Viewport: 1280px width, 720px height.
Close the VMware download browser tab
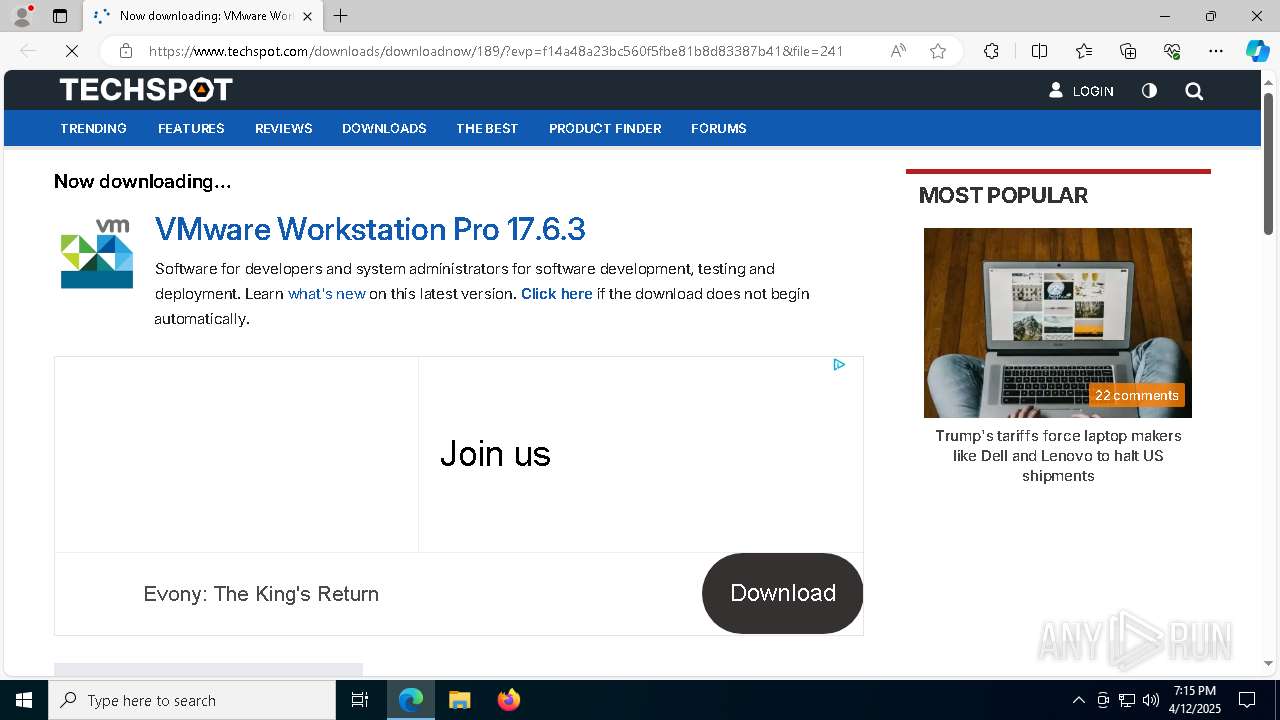[307, 16]
